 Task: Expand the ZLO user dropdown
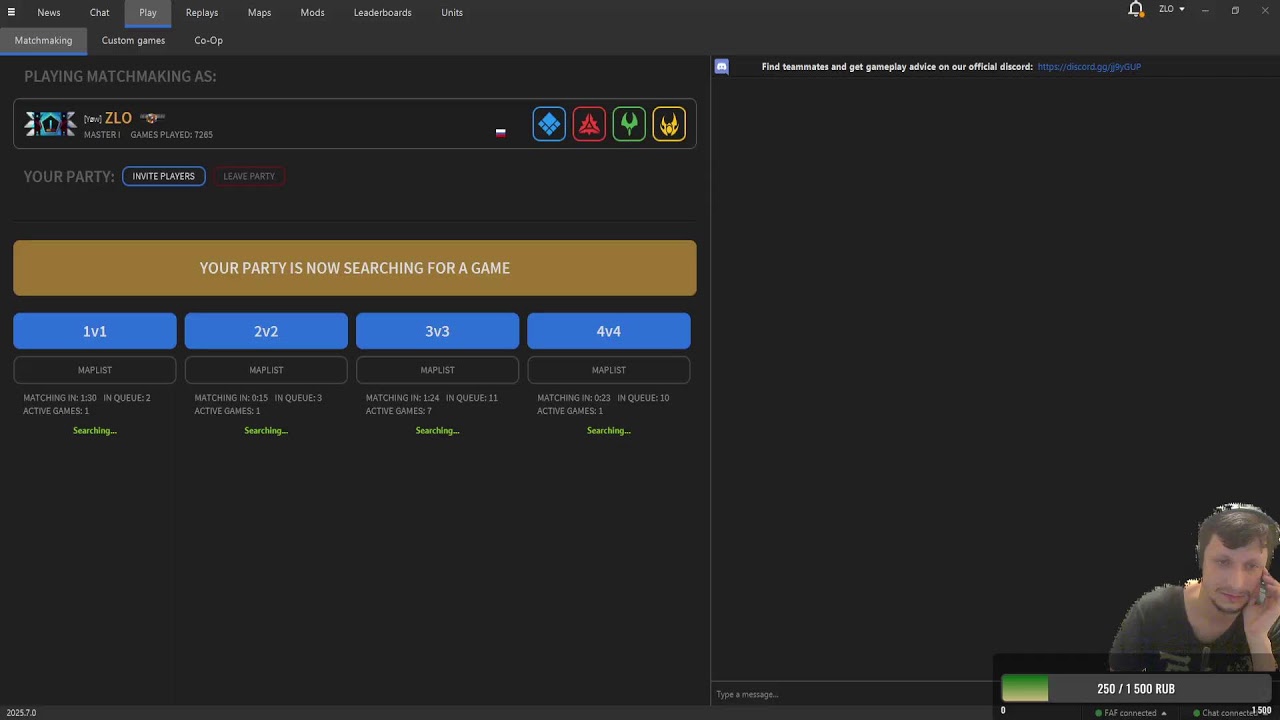click(1172, 9)
